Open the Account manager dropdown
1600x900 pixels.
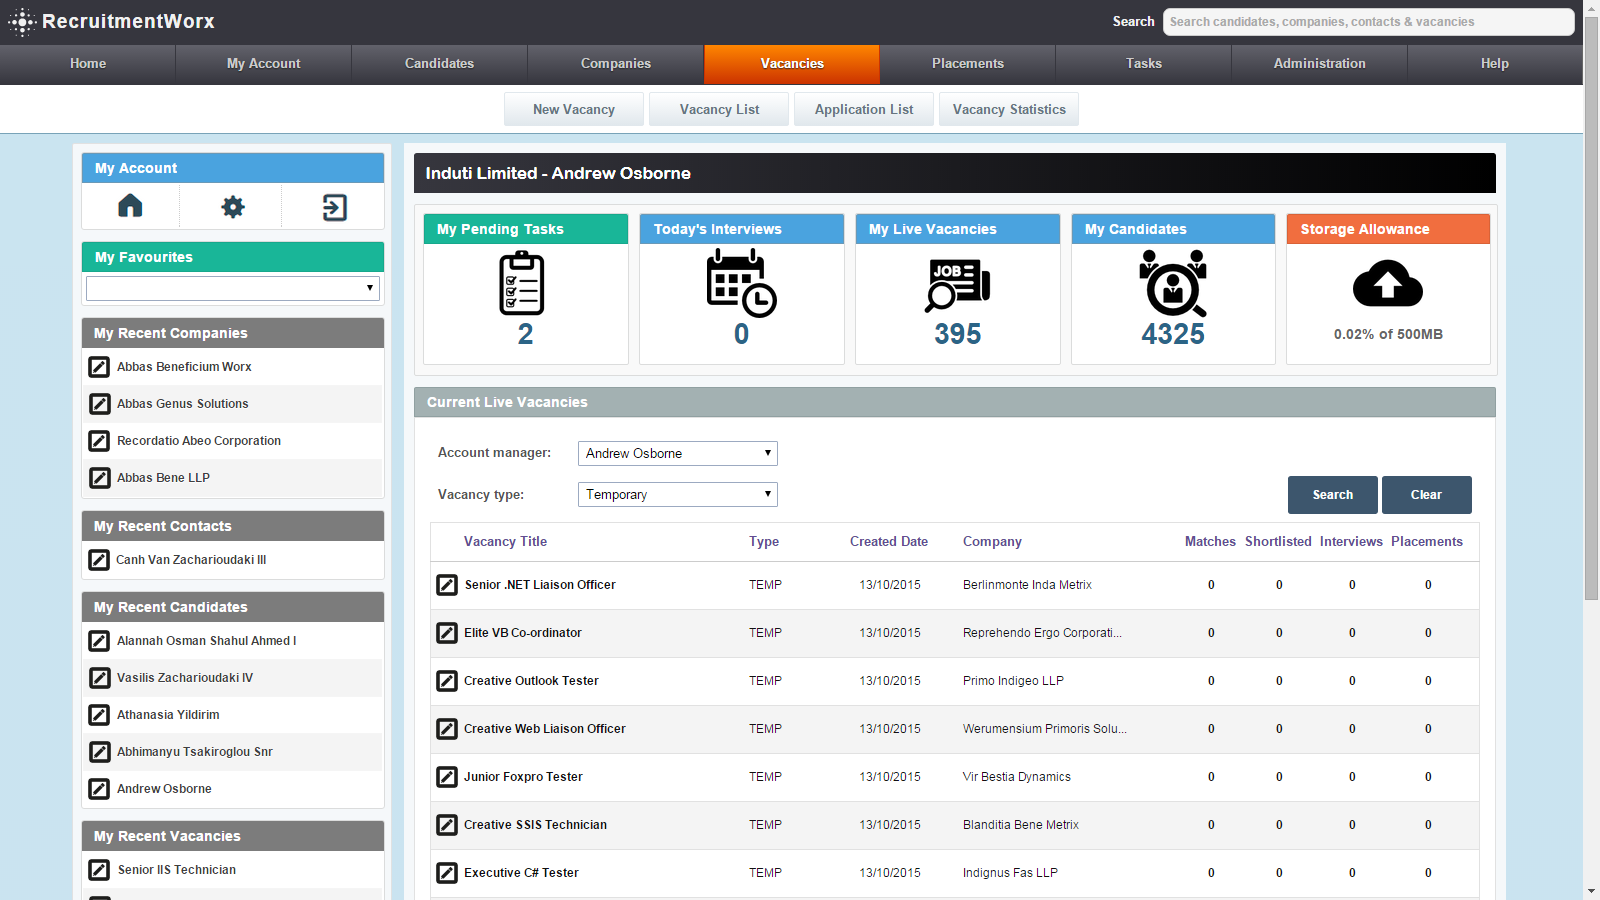pos(678,453)
